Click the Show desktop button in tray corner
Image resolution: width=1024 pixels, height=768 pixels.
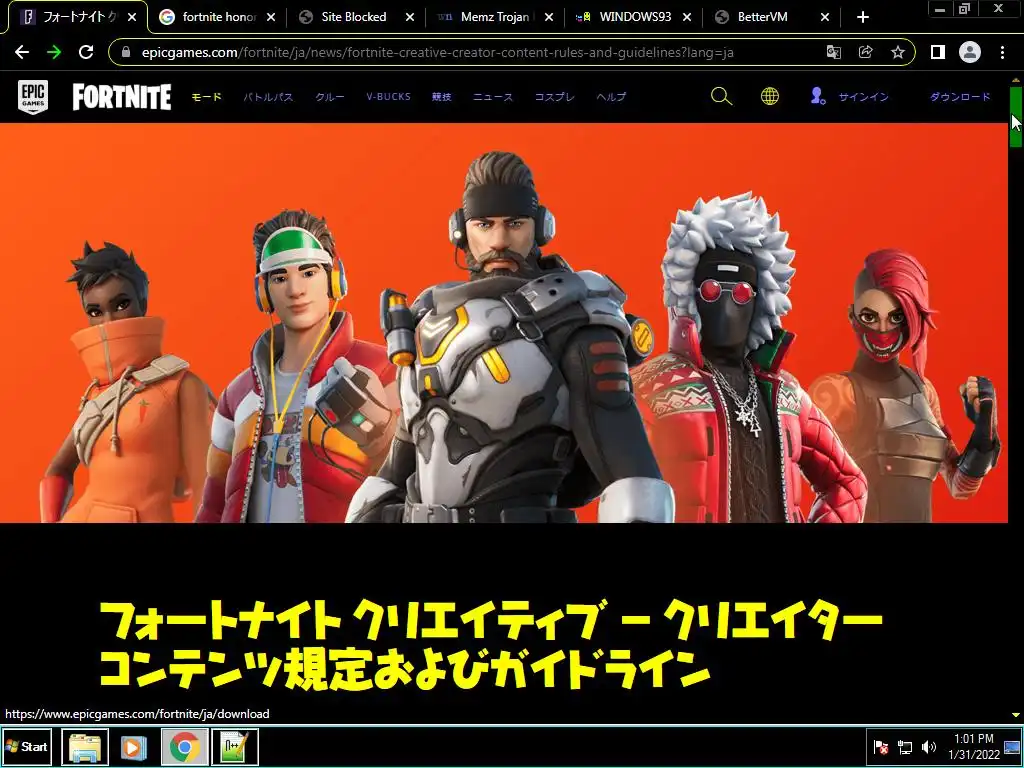pyautogui.click(x=1012, y=746)
